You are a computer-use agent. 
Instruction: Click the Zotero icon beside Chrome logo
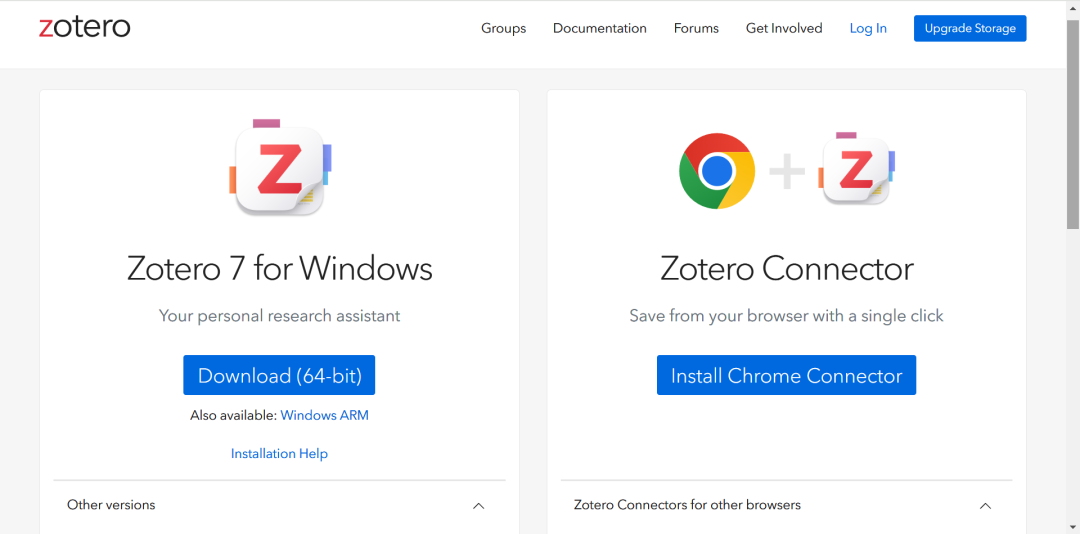coord(857,169)
